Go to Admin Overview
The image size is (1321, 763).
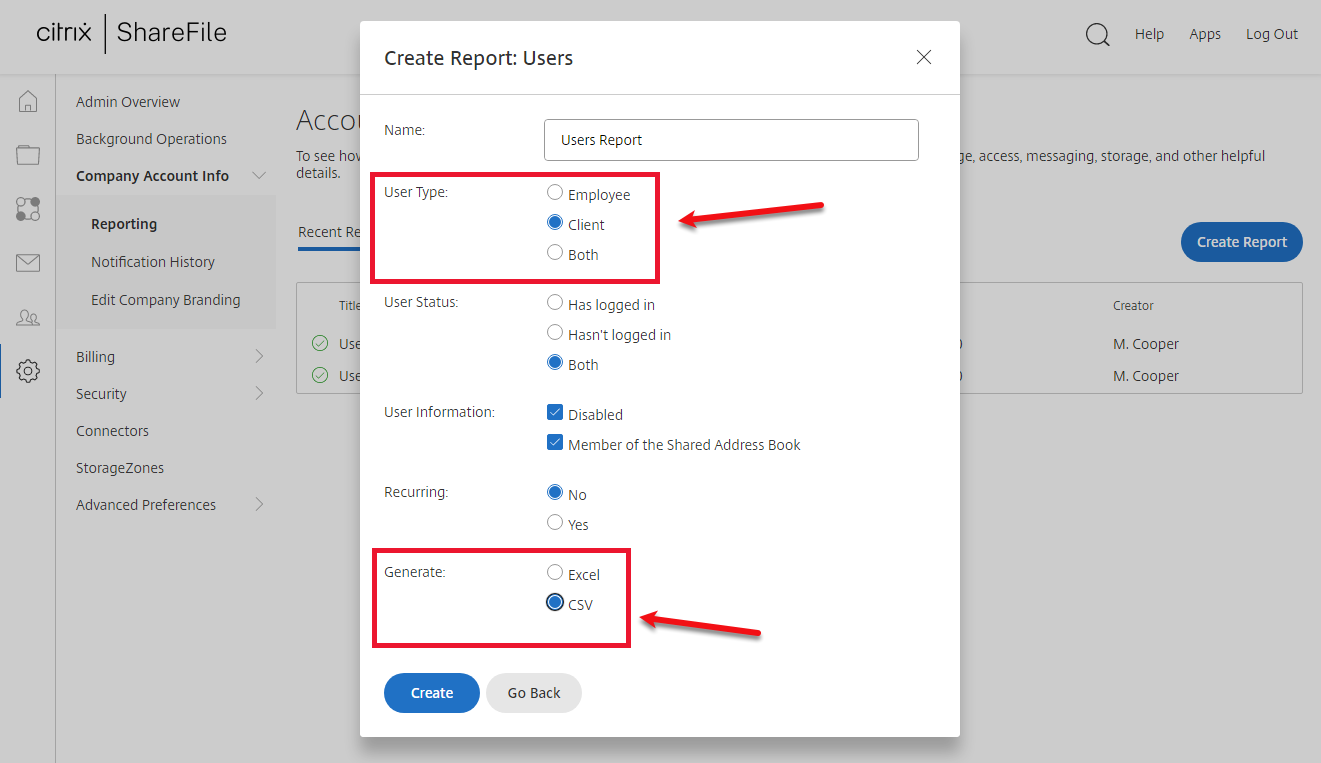[128, 102]
